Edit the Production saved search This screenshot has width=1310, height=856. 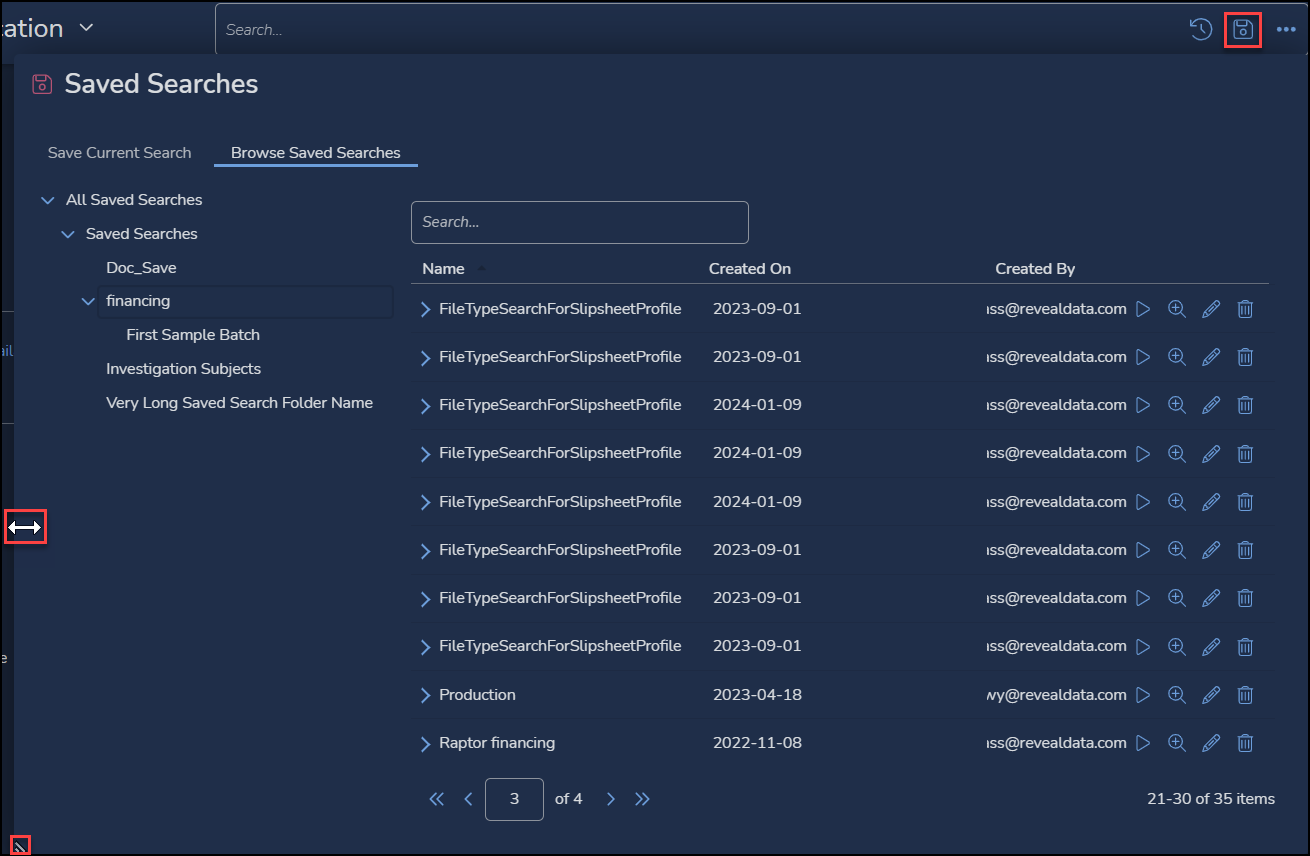coord(1211,695)
